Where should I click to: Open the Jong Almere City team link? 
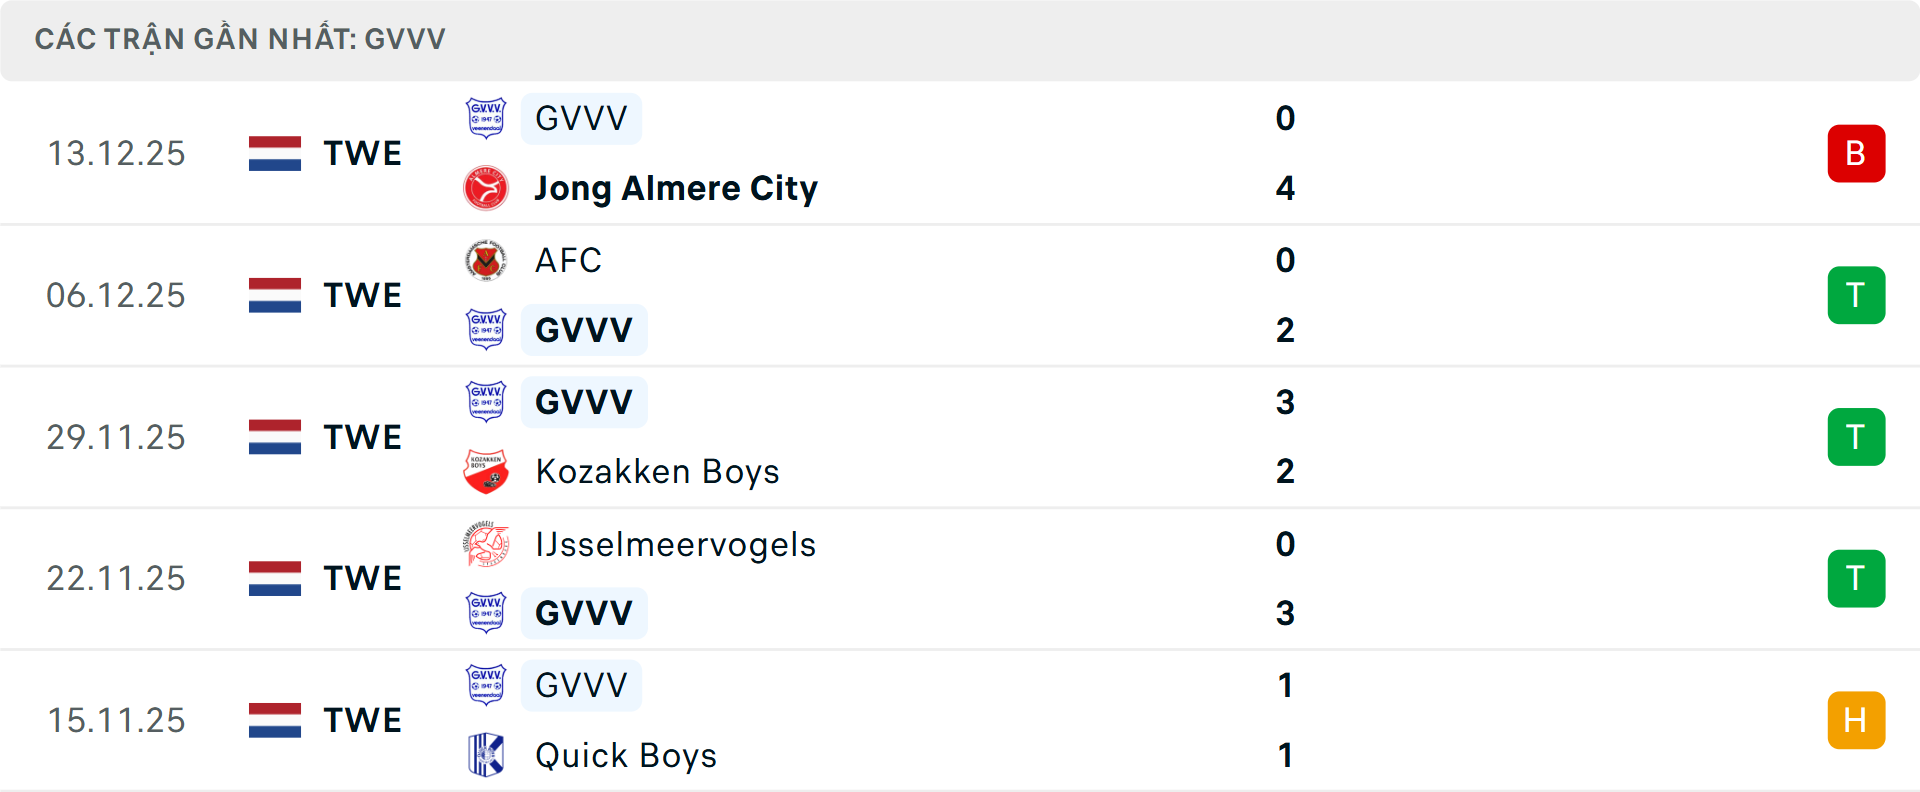(x=676, y=188)
